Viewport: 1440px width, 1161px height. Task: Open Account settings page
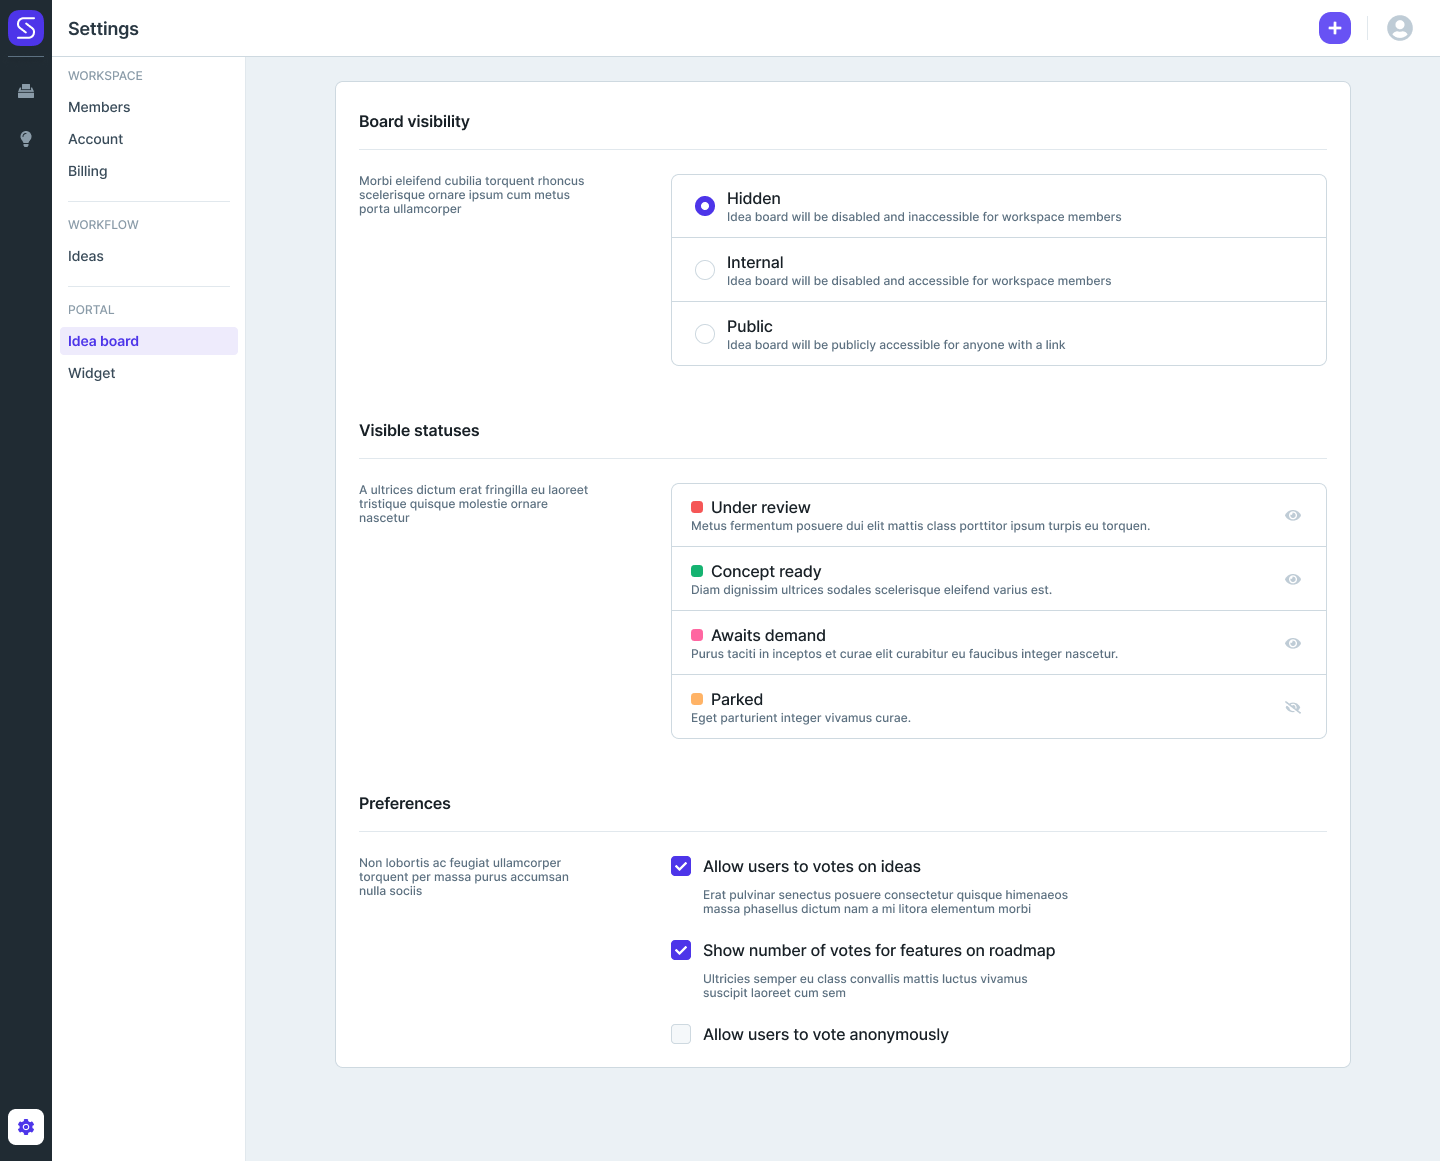tap(96, 139)
